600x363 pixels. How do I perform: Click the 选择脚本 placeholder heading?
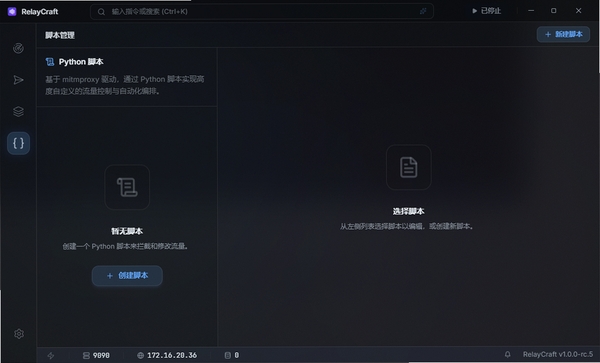tap(409, 211)
